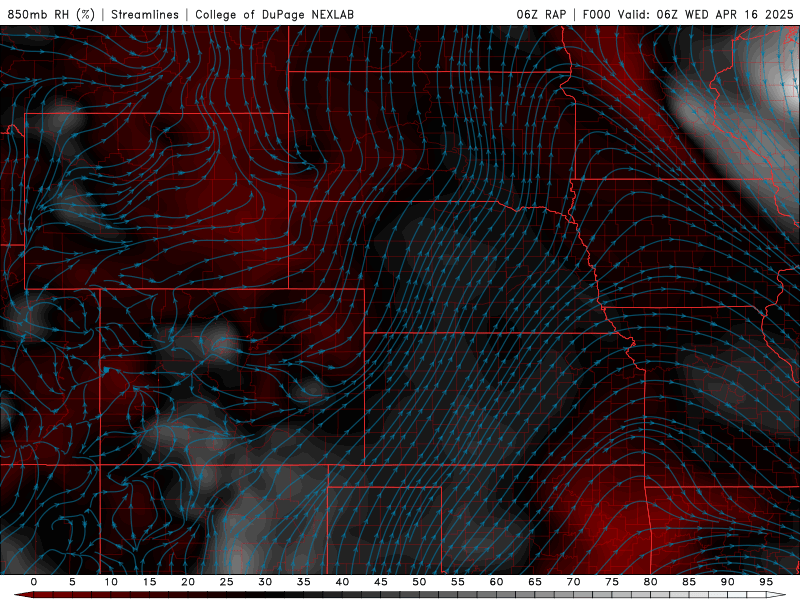
Task: Click the "06Z RAP" model label
Action: click(x=541, y=14)
